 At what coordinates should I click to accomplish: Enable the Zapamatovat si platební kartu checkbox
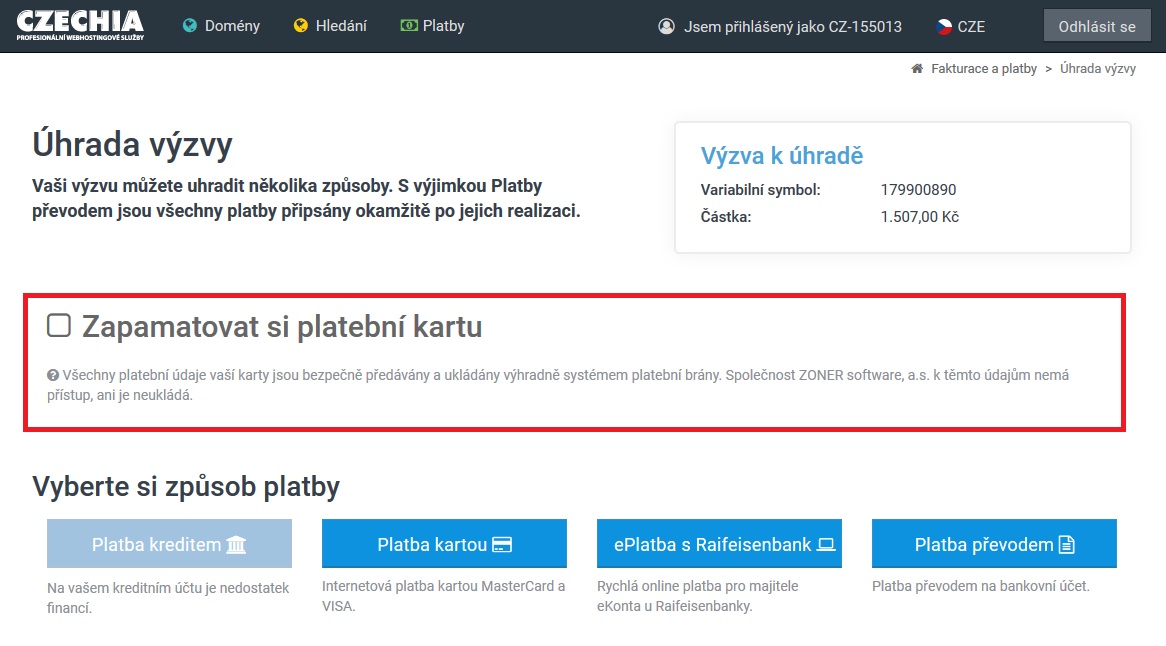point(60,325)
